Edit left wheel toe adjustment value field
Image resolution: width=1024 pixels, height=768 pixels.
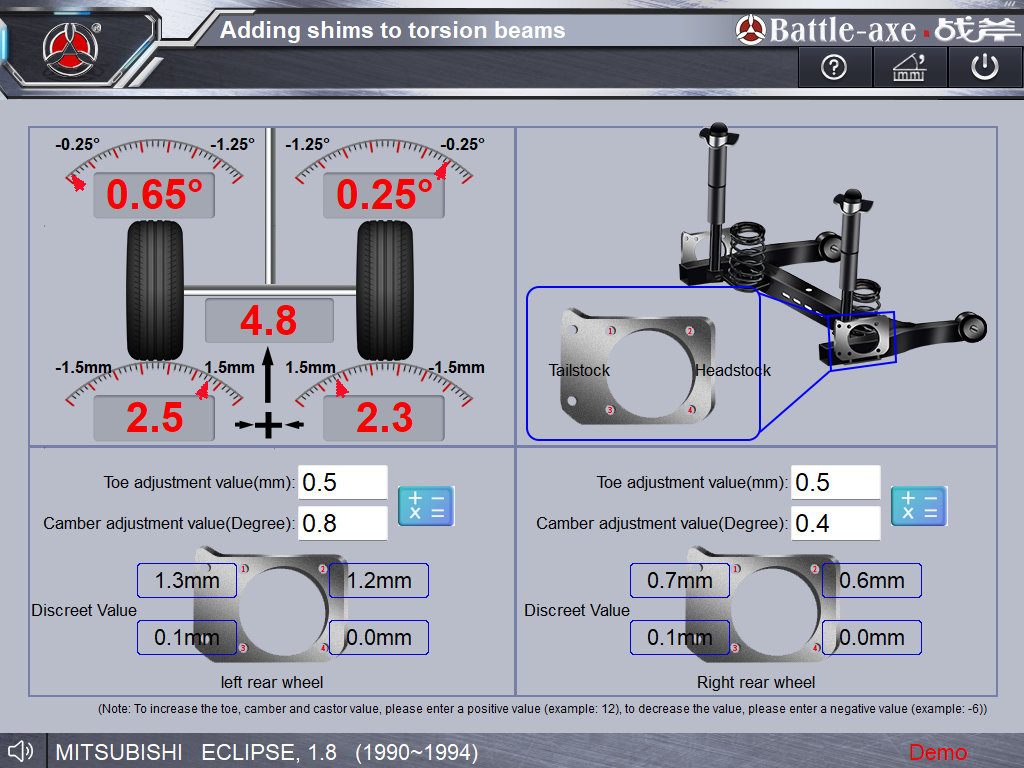click(342, 482)
